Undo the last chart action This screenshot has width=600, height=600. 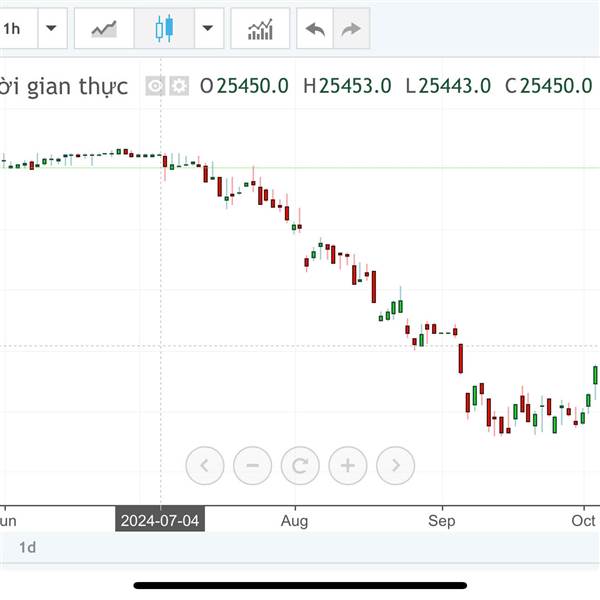[315, 28]
